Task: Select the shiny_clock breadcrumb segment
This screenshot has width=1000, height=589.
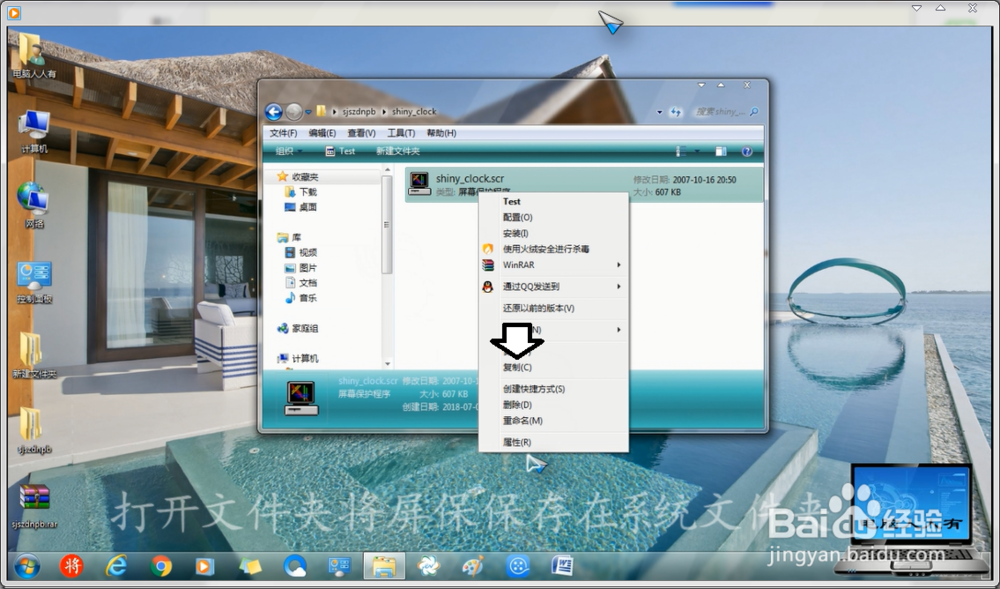Action: tap(414, 112)
